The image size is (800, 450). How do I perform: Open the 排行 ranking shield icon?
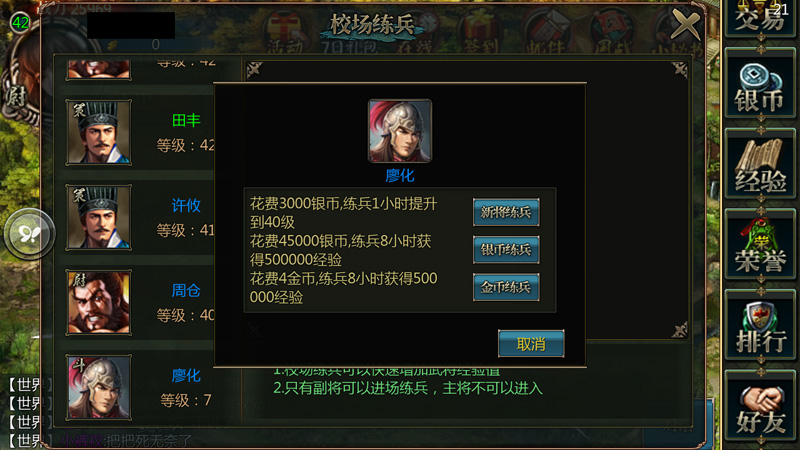pyautogui.click(x=760, y=329)
